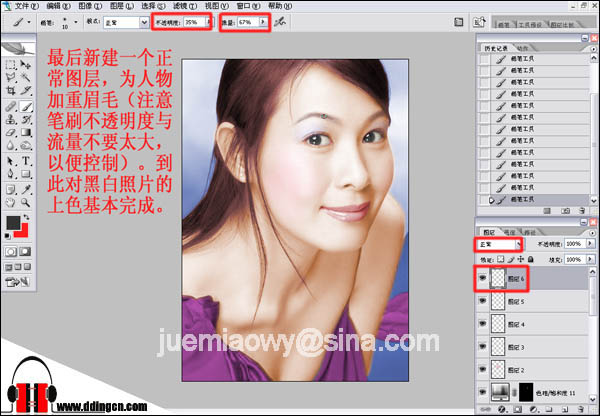Hide the Hue/Saturation 11 adjustment layer
This screenshot has height=416, width=600.
pyautogui.click(x=483, y=392)
